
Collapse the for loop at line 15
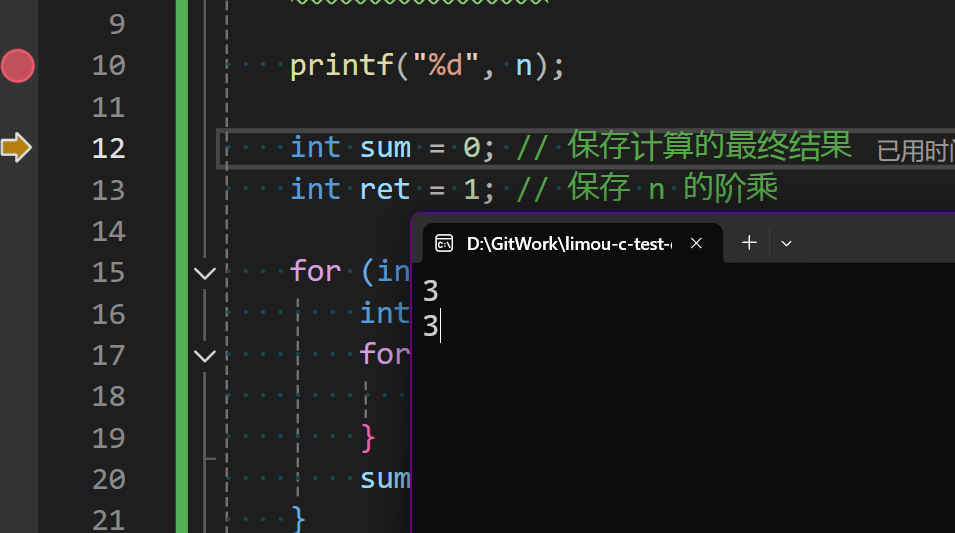pos(205,272)
